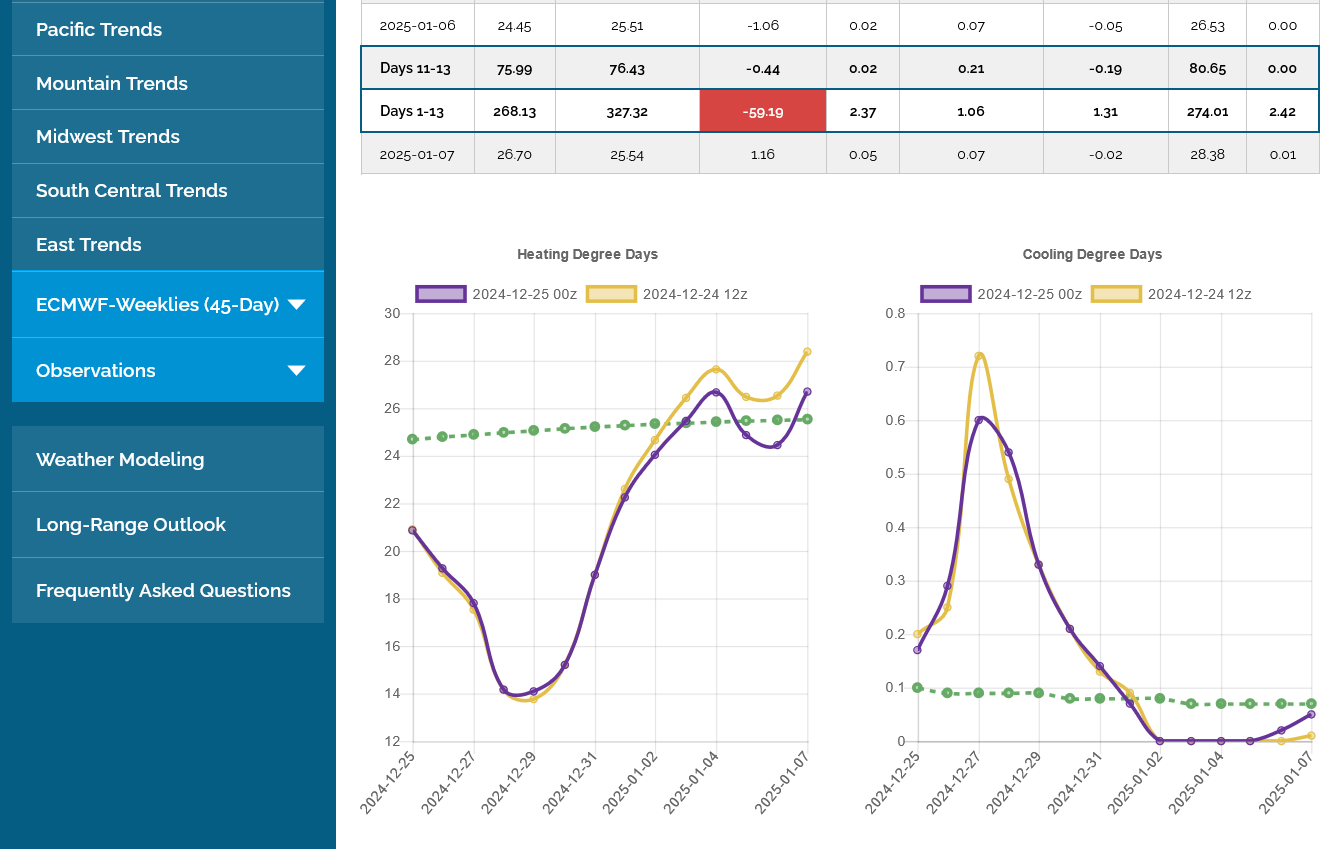Hide the 2024-12-24 12z Cooling series label

coord(1199,294)
